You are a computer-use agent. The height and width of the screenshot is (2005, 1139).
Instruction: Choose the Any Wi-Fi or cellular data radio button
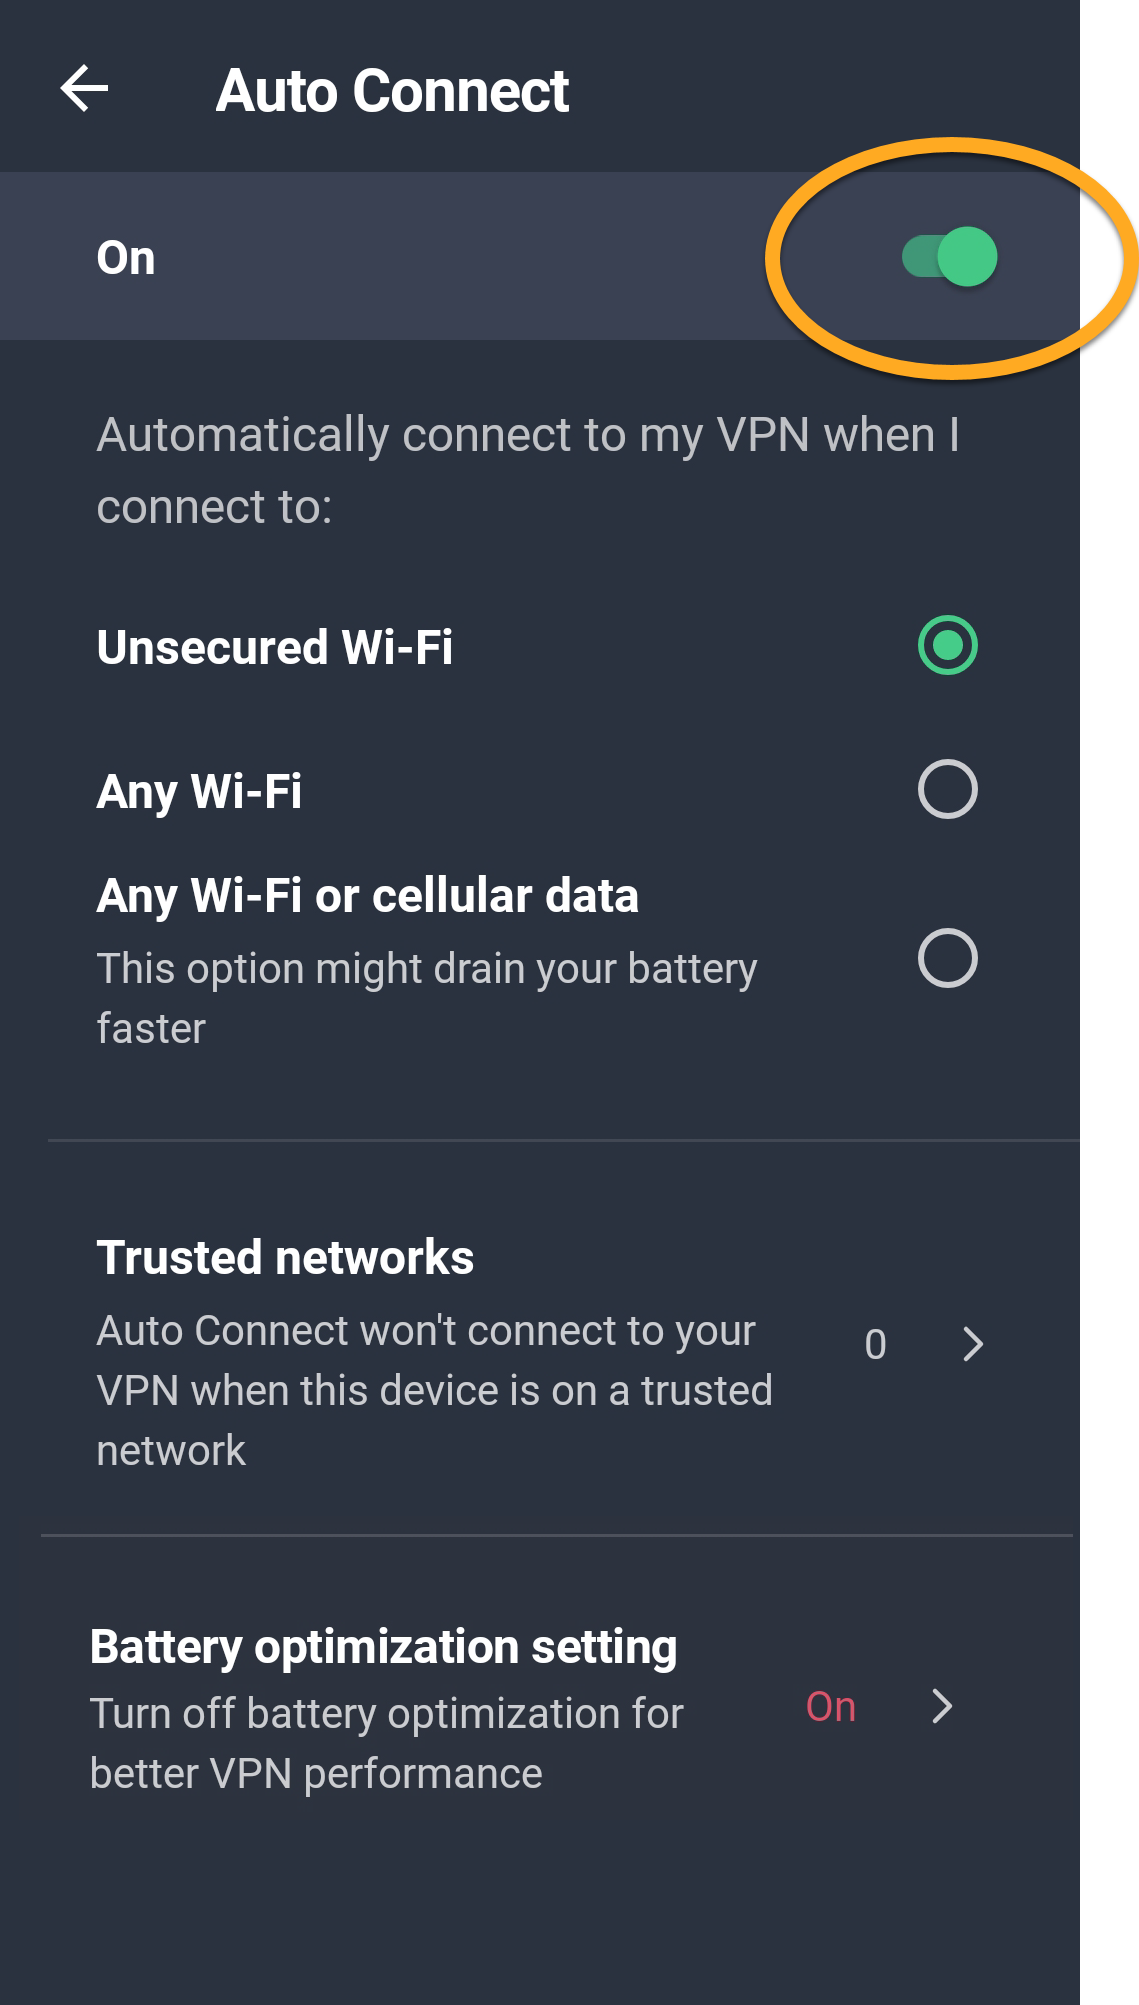point(947,958)
